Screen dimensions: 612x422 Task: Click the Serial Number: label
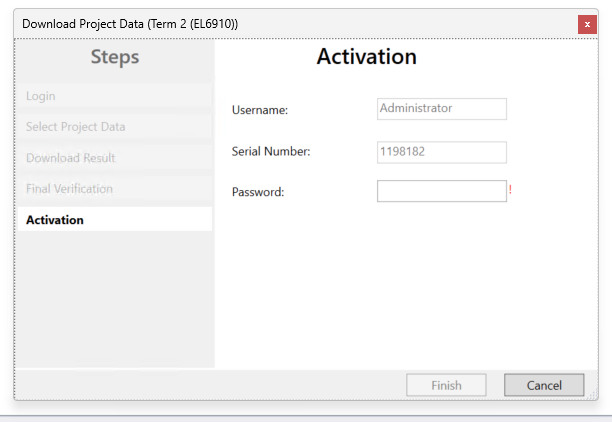[271, 151]
